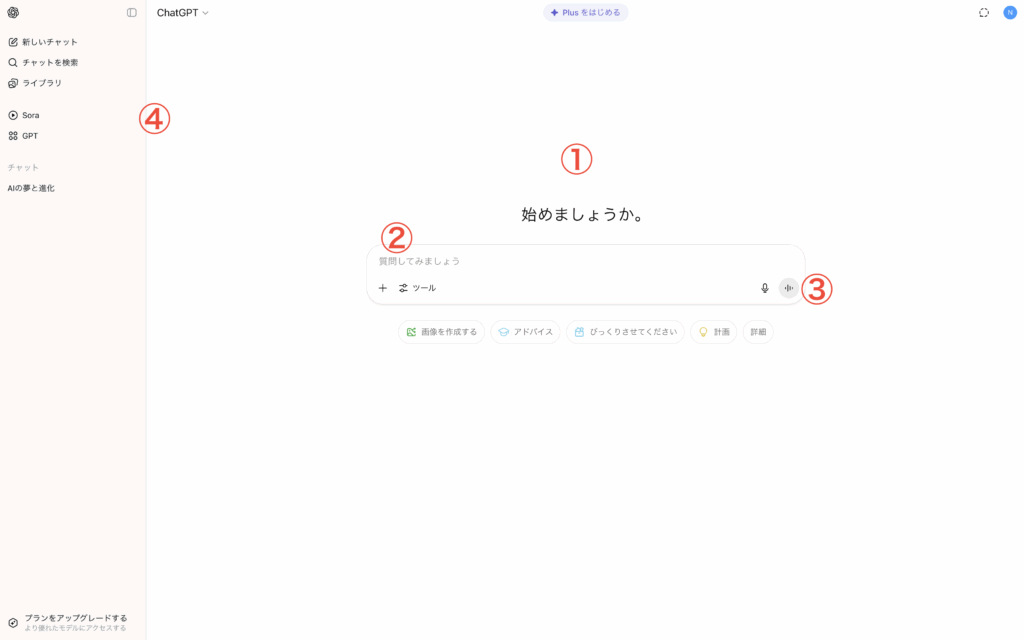The height and width of the screenshot is (640, 1024).
Task: Select the 画像を作成する suggestion chip
Action: [x=441, y=332]
